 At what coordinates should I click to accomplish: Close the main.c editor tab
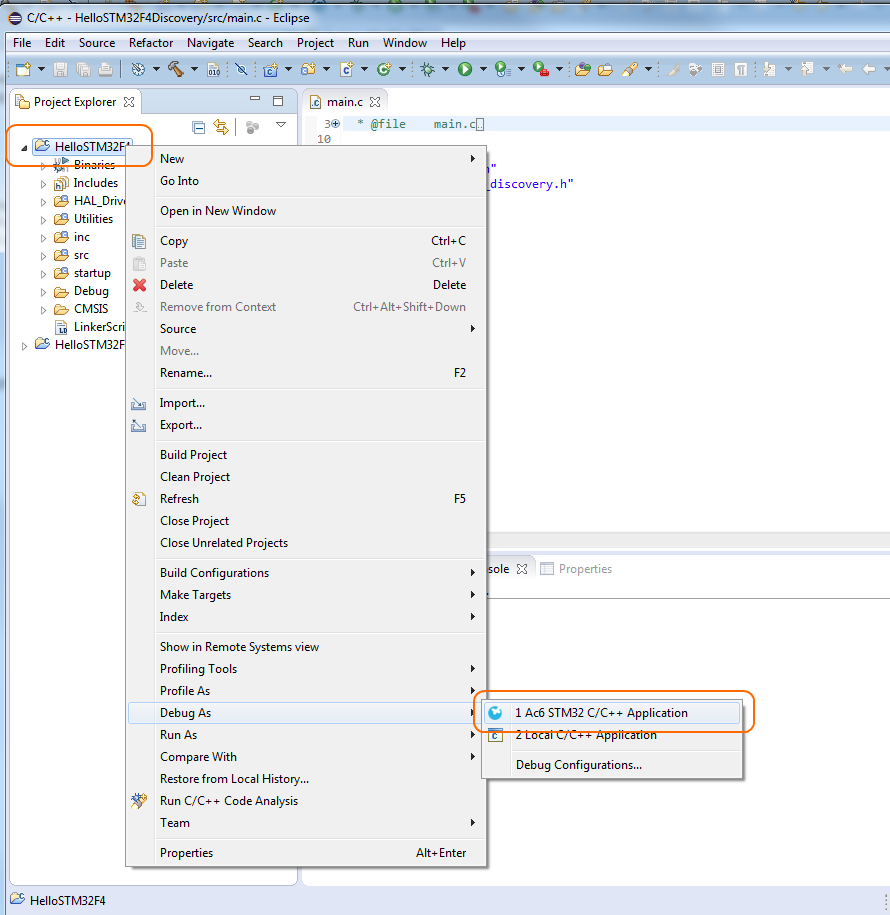click(x=376, y=102)
